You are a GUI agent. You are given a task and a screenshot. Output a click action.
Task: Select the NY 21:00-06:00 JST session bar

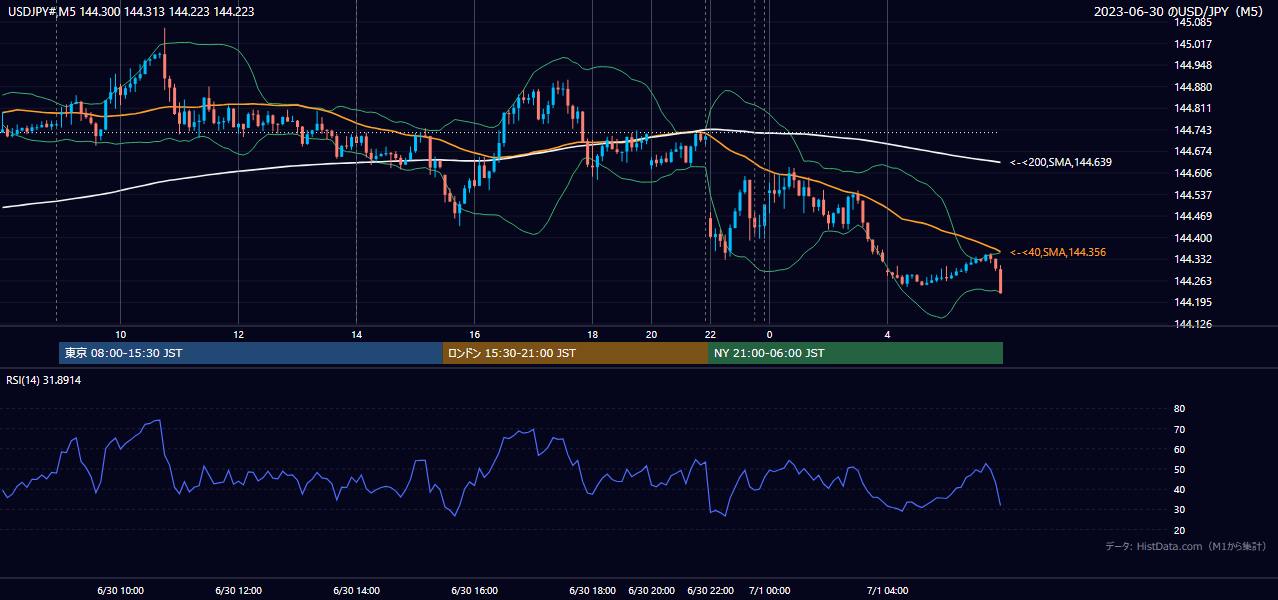point(855,353)
